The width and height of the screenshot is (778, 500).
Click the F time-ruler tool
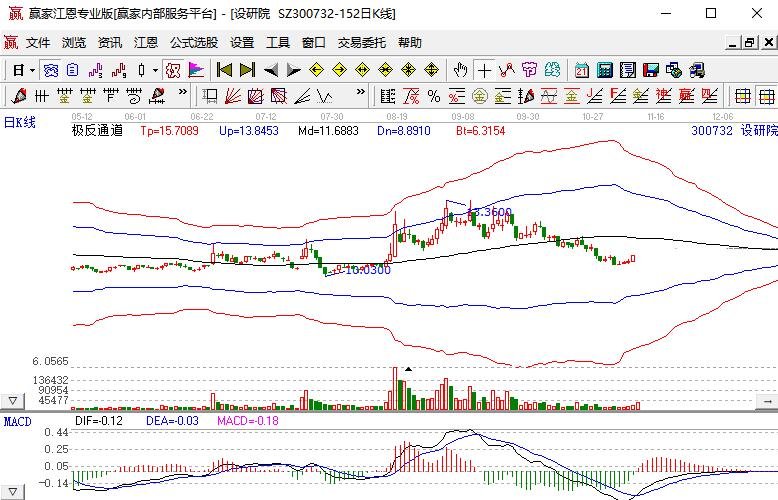click(111, 96)
